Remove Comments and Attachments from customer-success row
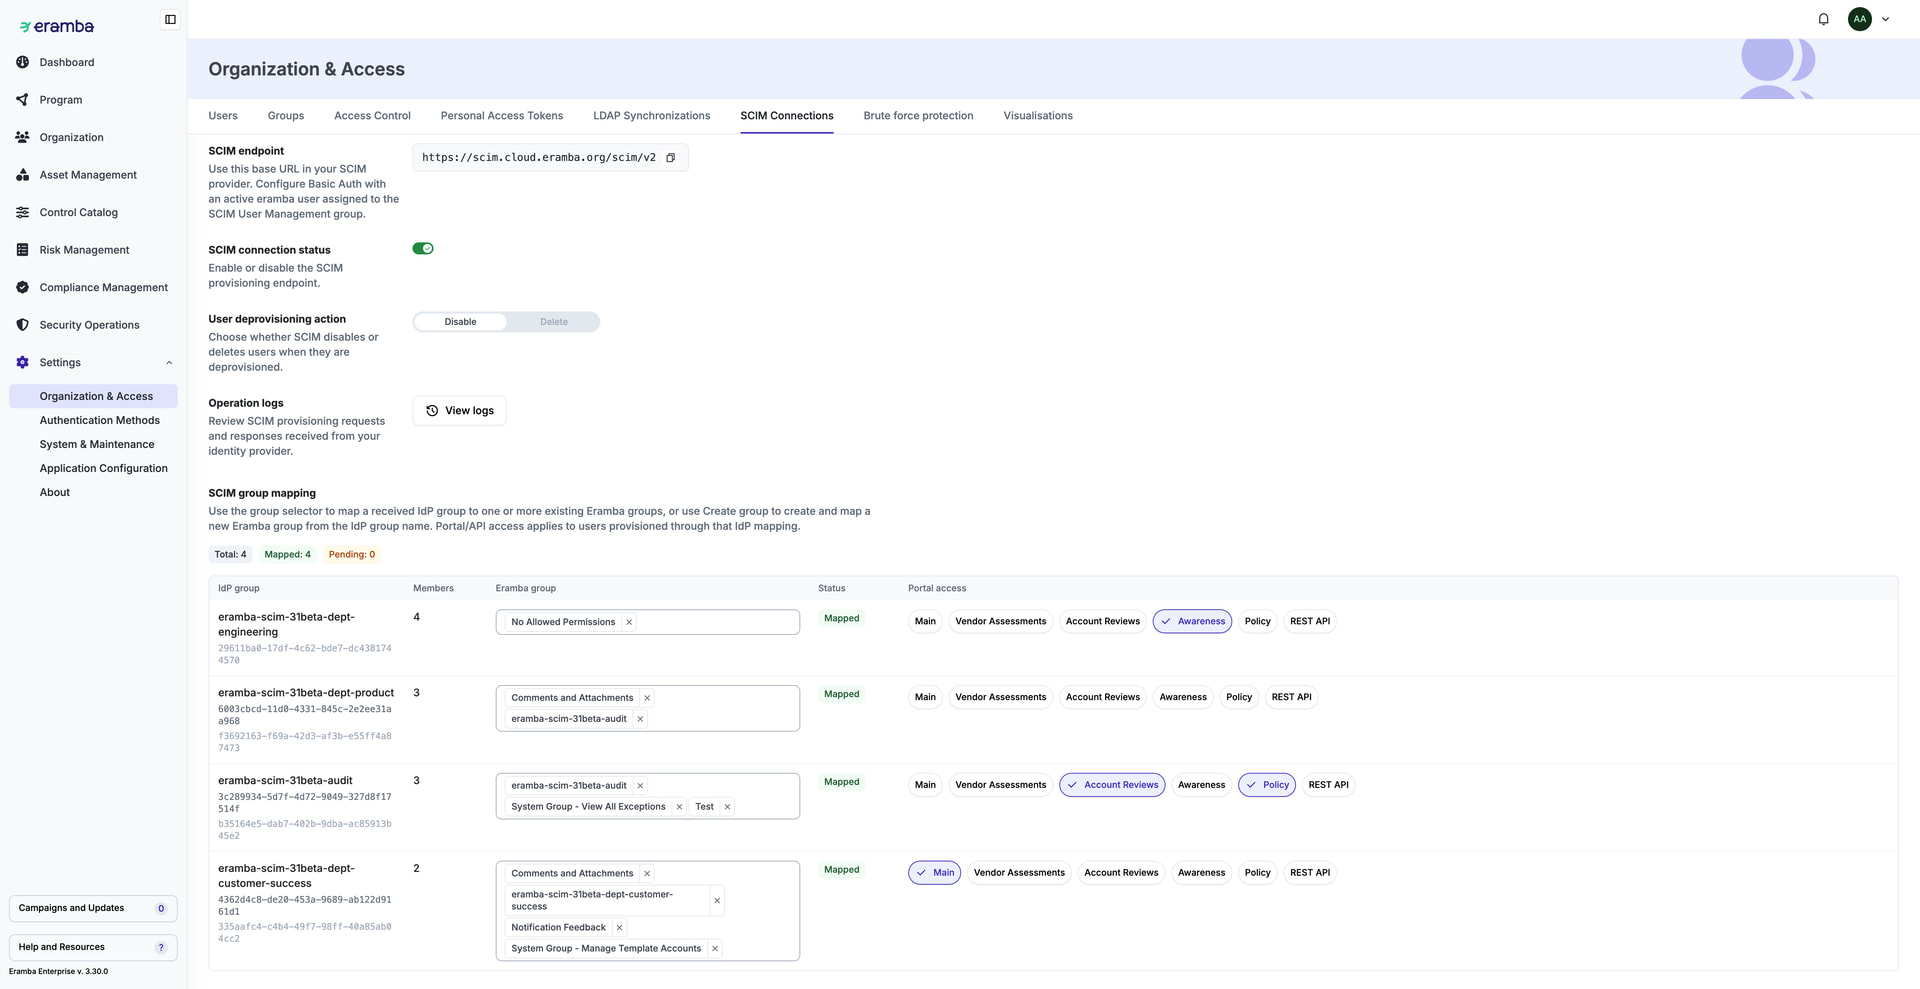The height and width of the screenshot is (989, 1920). pos(647,874)
